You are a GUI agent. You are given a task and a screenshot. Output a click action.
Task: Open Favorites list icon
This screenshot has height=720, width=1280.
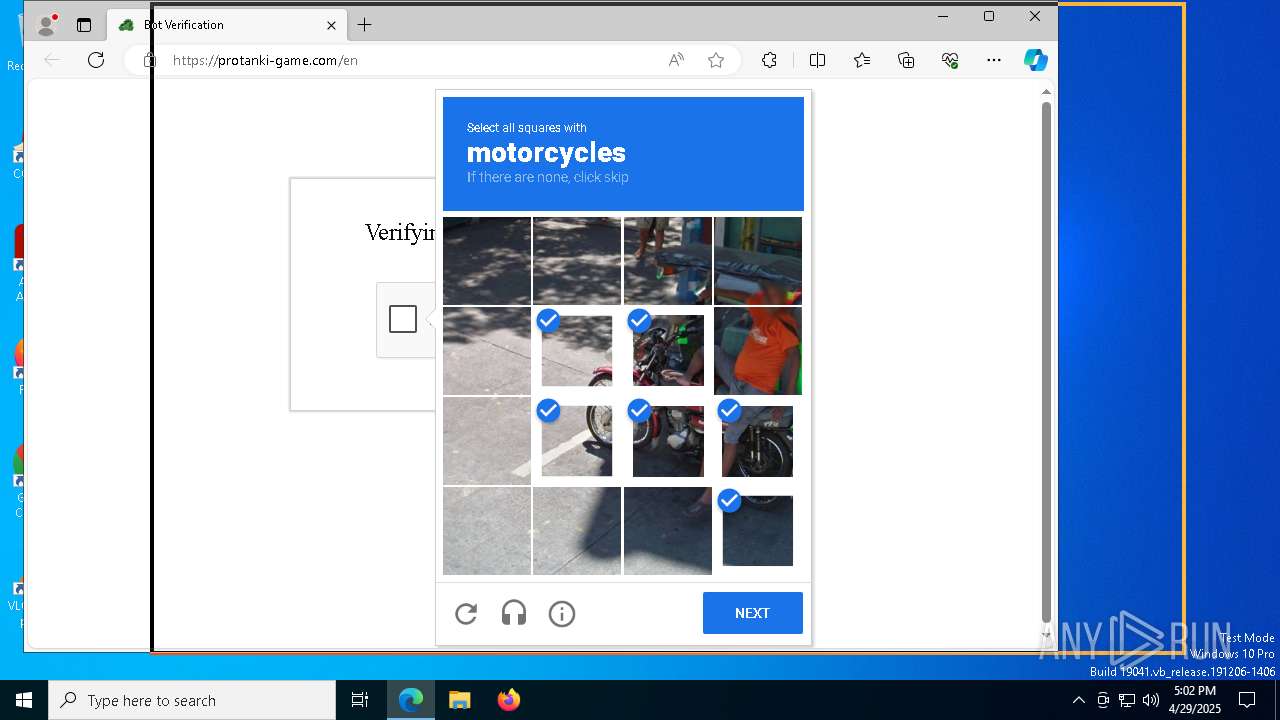click(862, 60)
